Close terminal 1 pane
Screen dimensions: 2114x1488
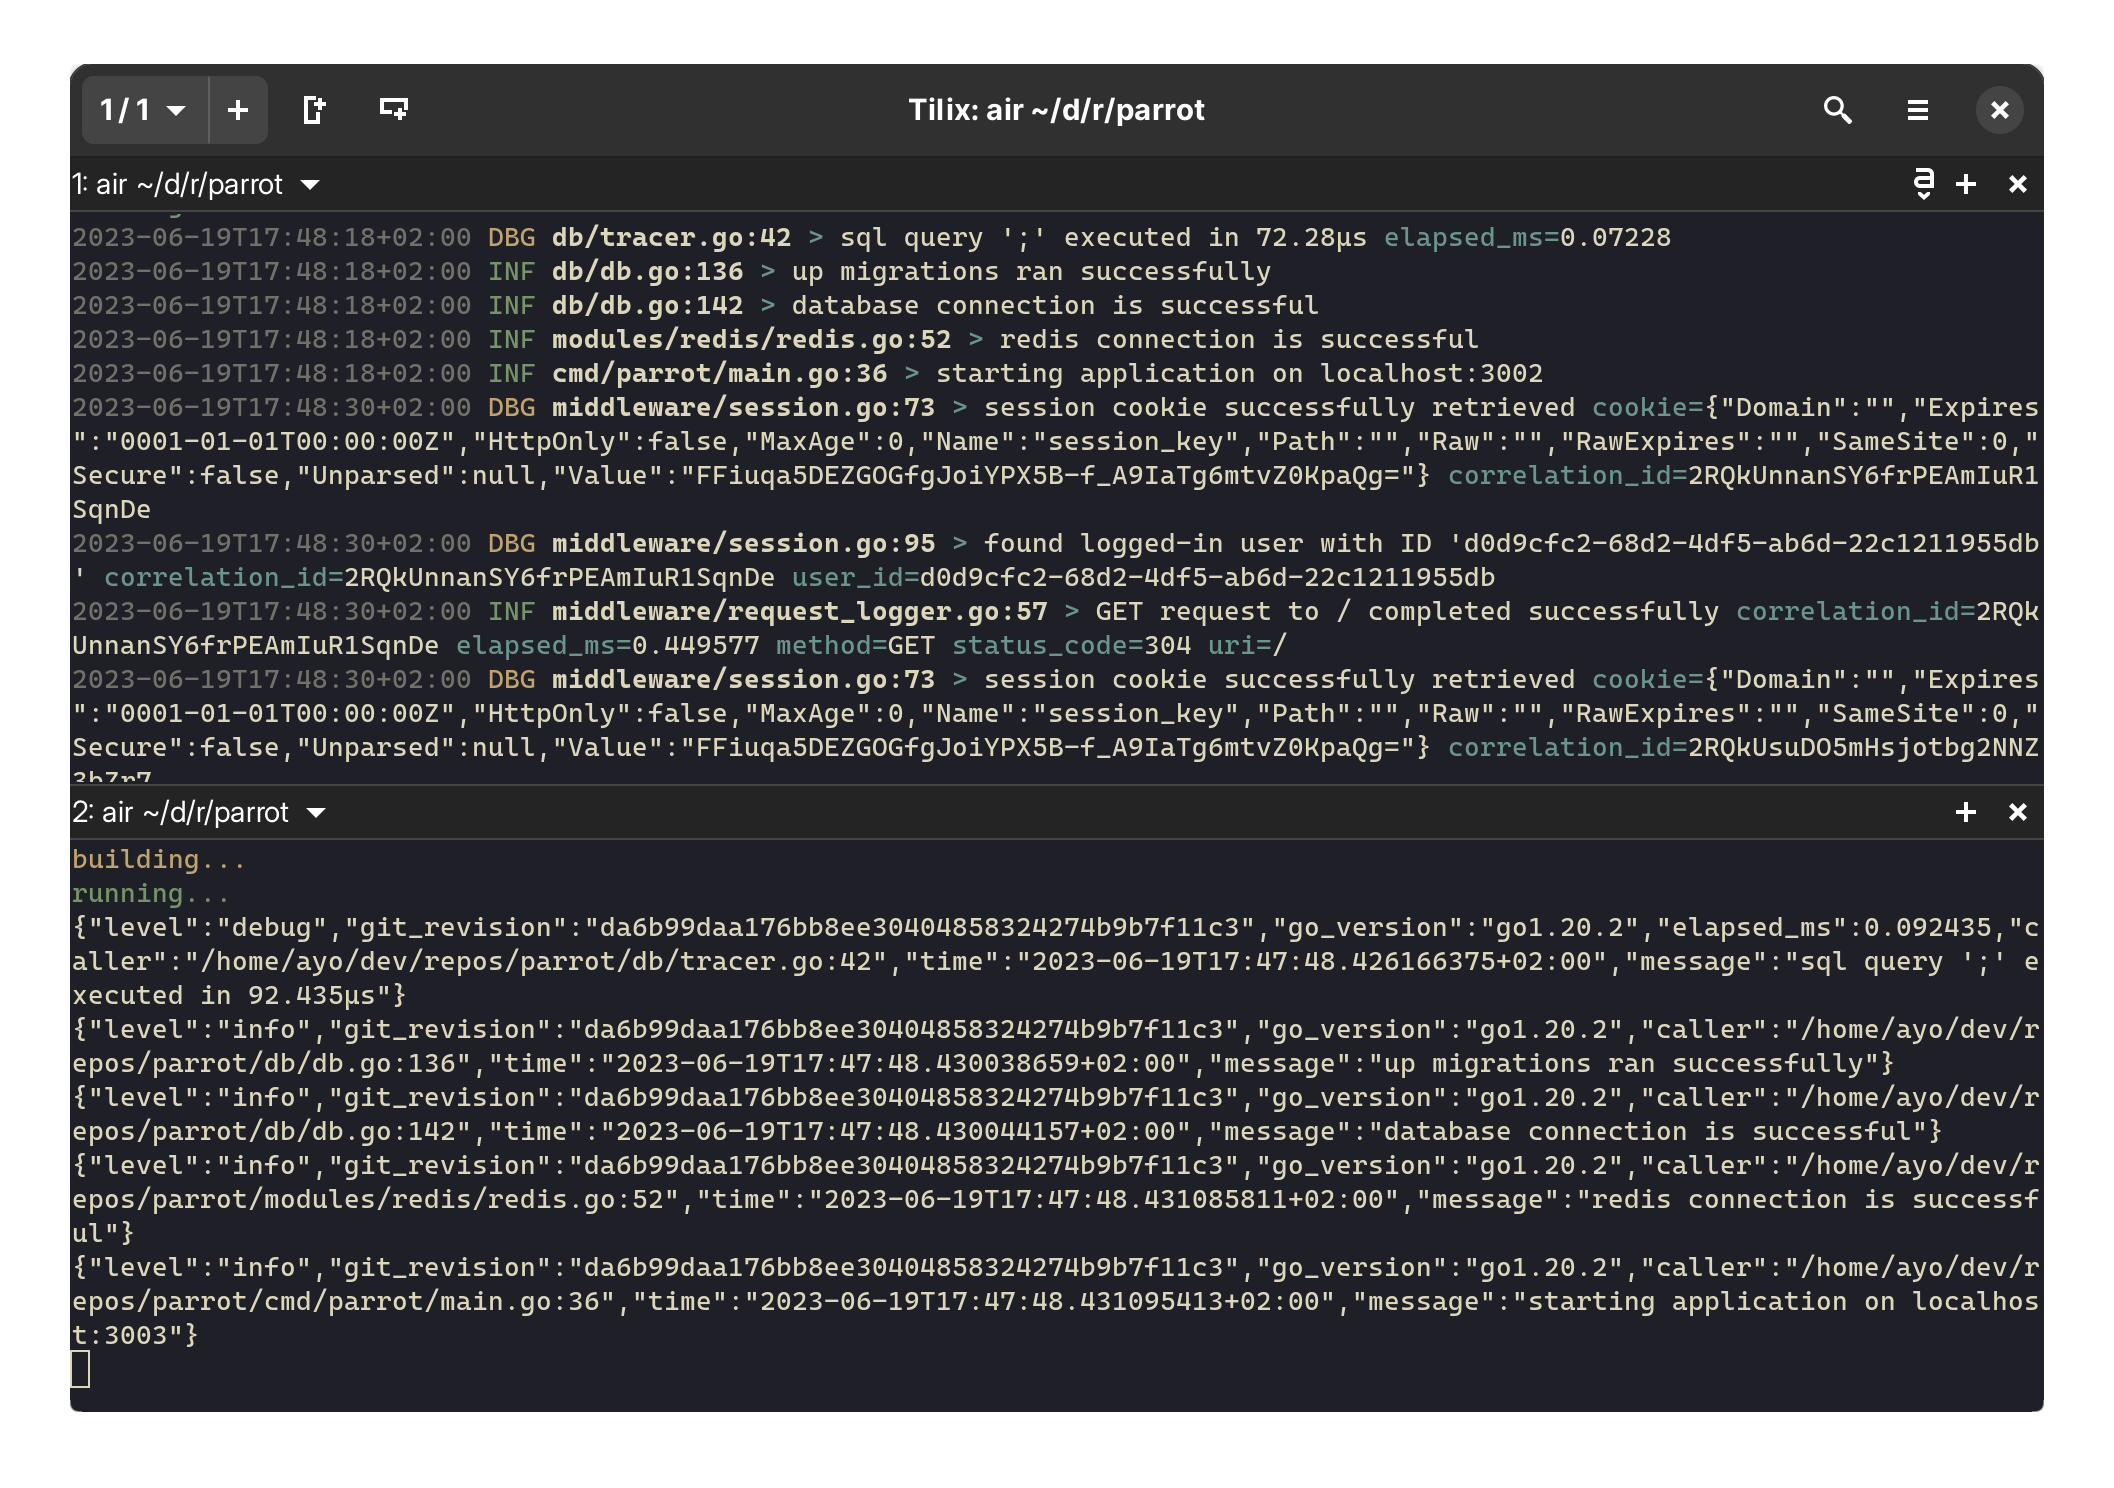(x=2018, y=184)
